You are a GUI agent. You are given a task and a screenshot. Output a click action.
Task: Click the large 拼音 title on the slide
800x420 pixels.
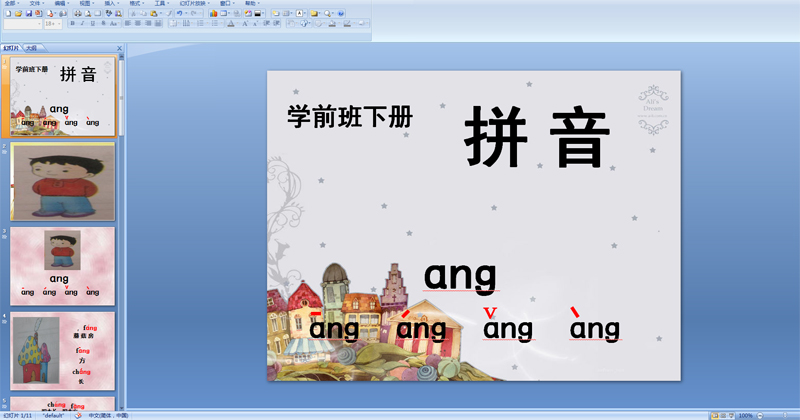(x=537, y=137)
